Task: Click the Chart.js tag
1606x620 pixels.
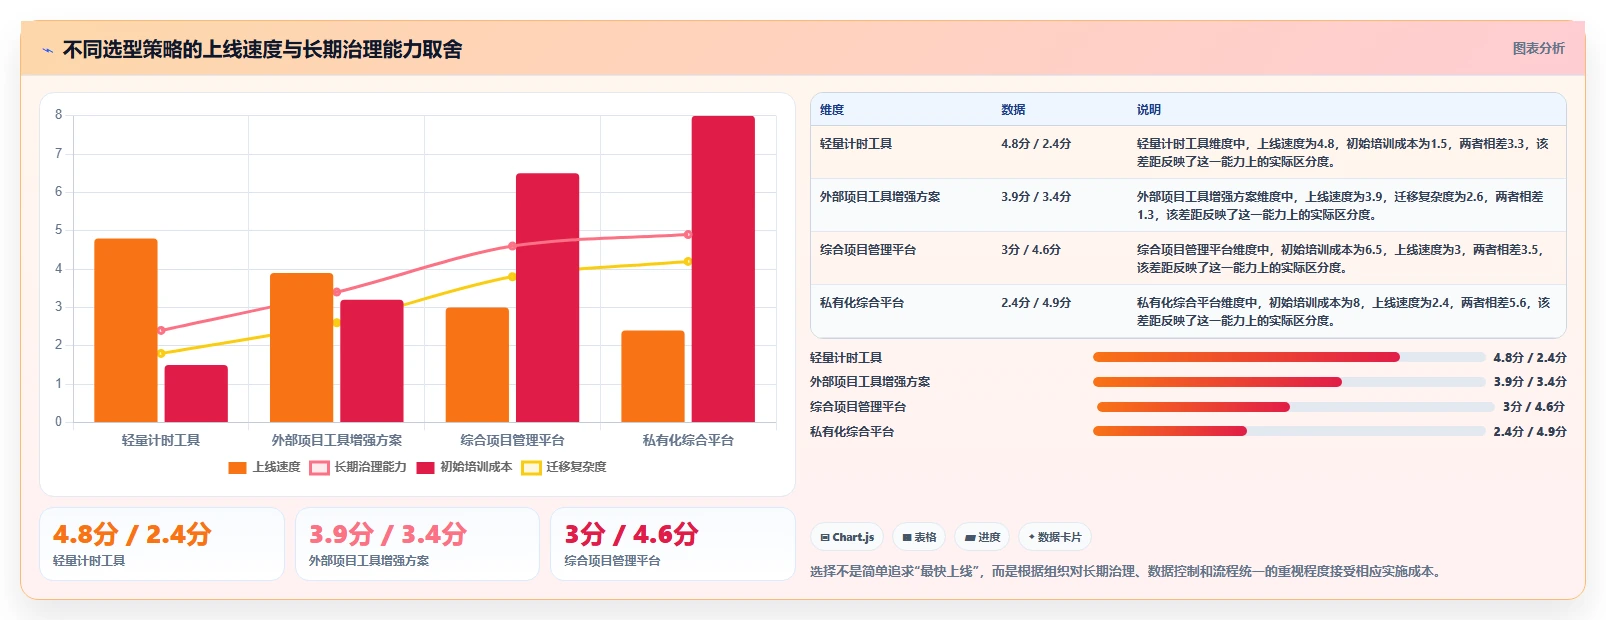Action: point(847,537)
